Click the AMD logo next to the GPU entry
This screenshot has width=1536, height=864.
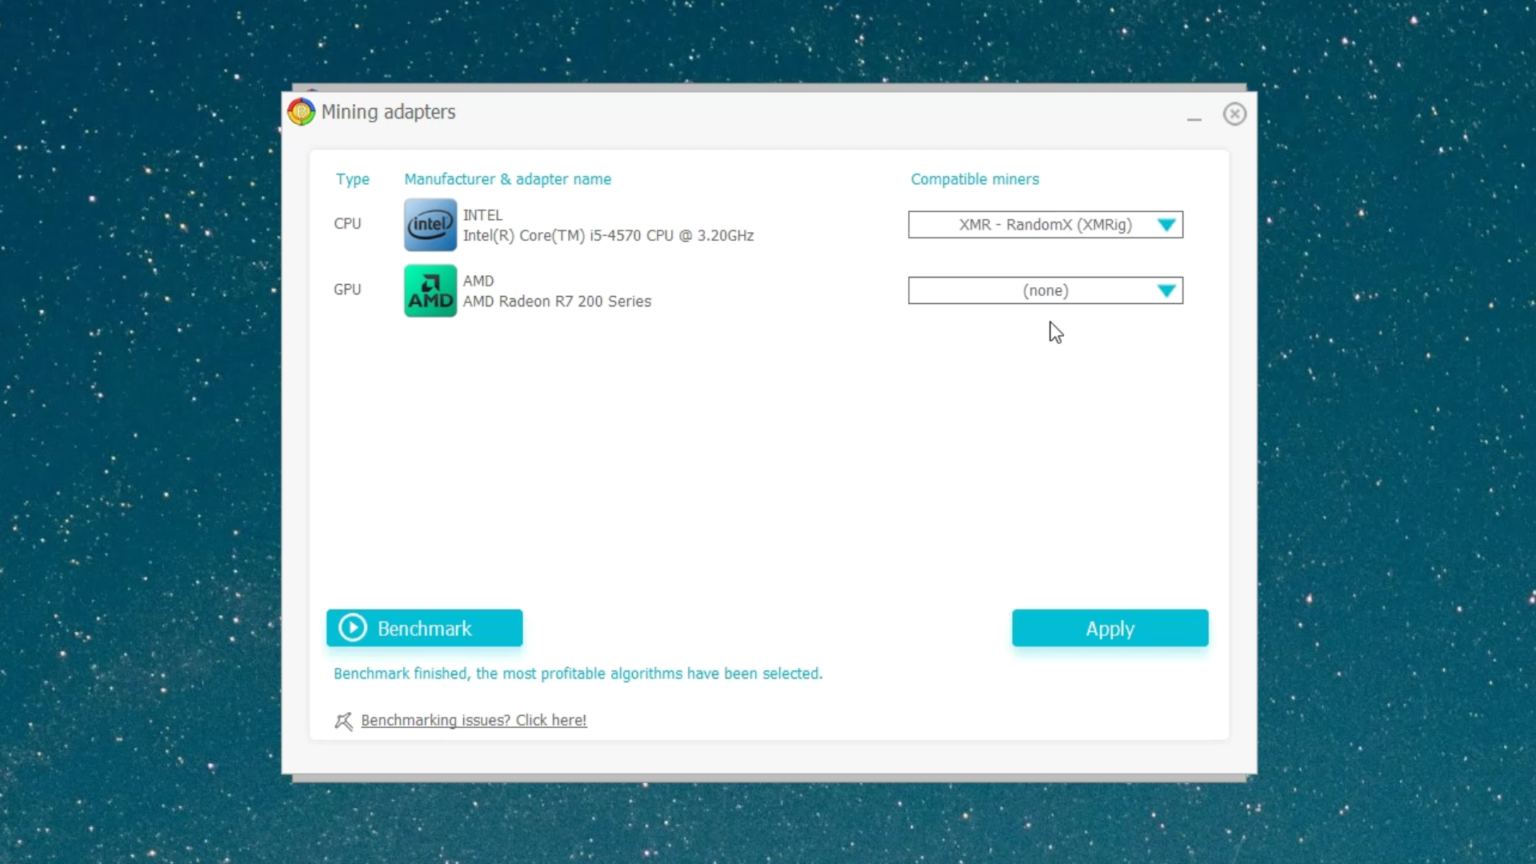tap(429, 290)
